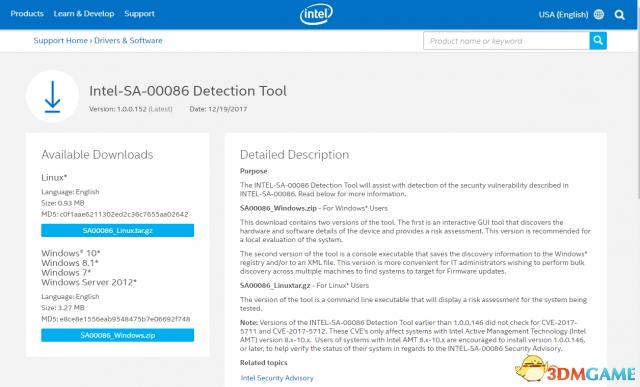Click the Intel logo in header
The width and height of the screenshot is (640, 387).
pos(316,14)
